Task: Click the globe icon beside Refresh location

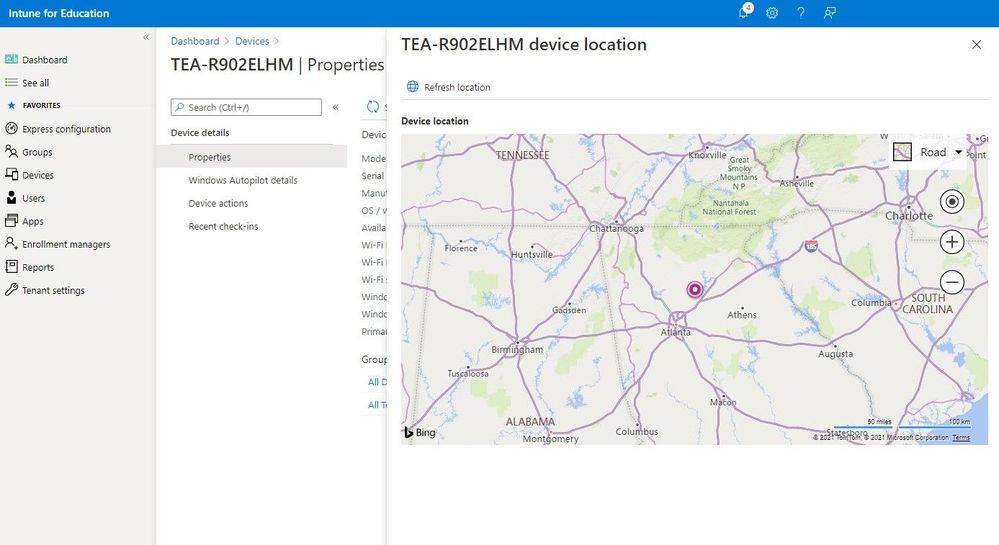Action: click(413, 86)
